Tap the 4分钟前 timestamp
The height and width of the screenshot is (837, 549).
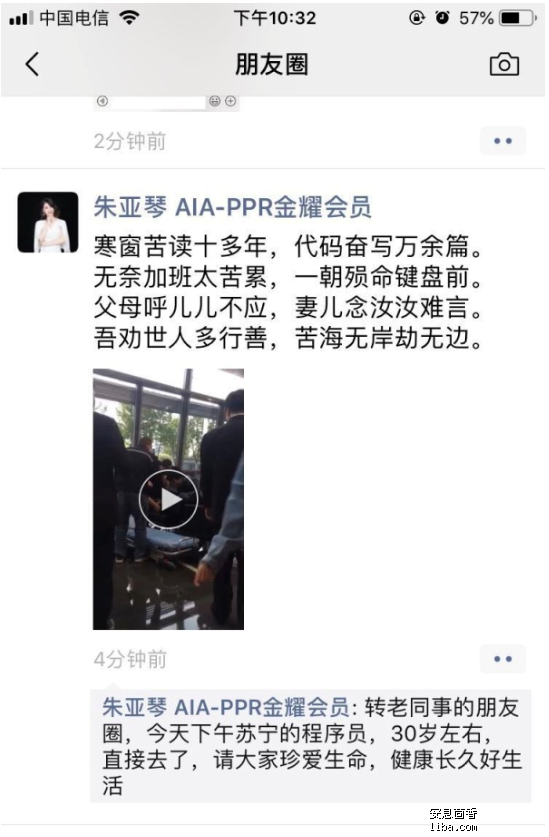[x=130, y=659]
